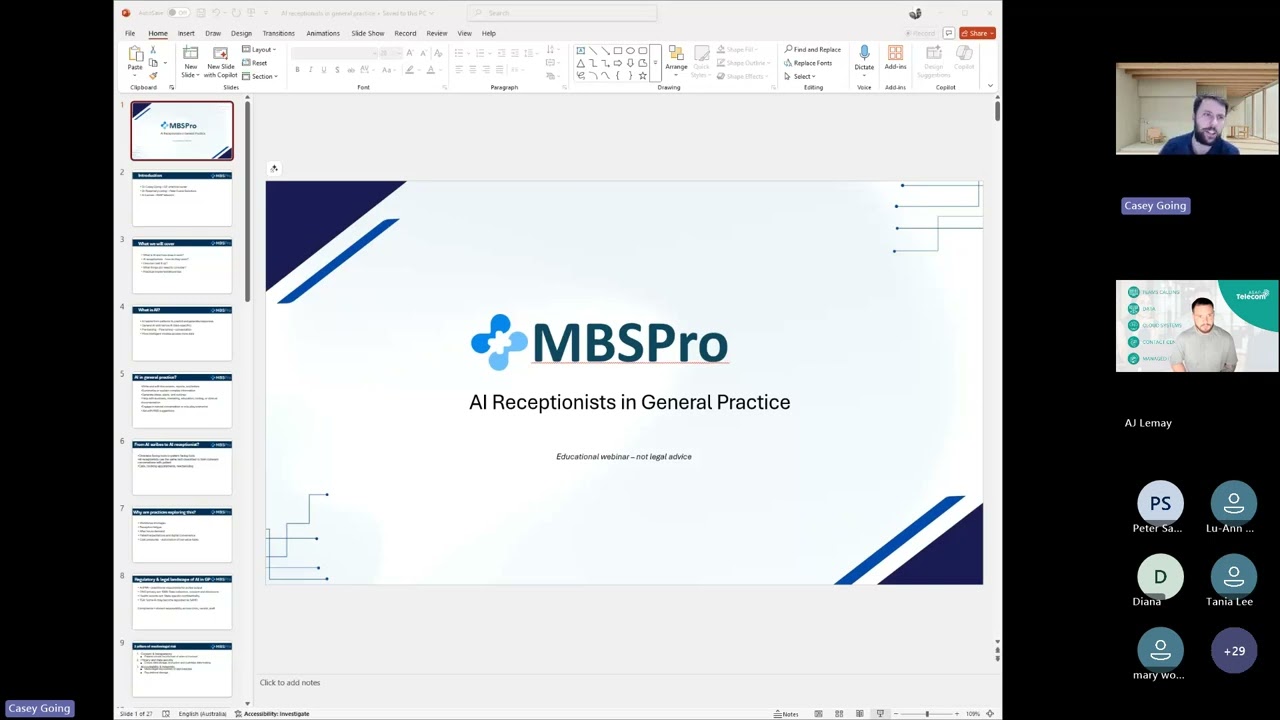Screen dimensions: 1280x720
Task: Open Find and Replace
Action: 813,50
